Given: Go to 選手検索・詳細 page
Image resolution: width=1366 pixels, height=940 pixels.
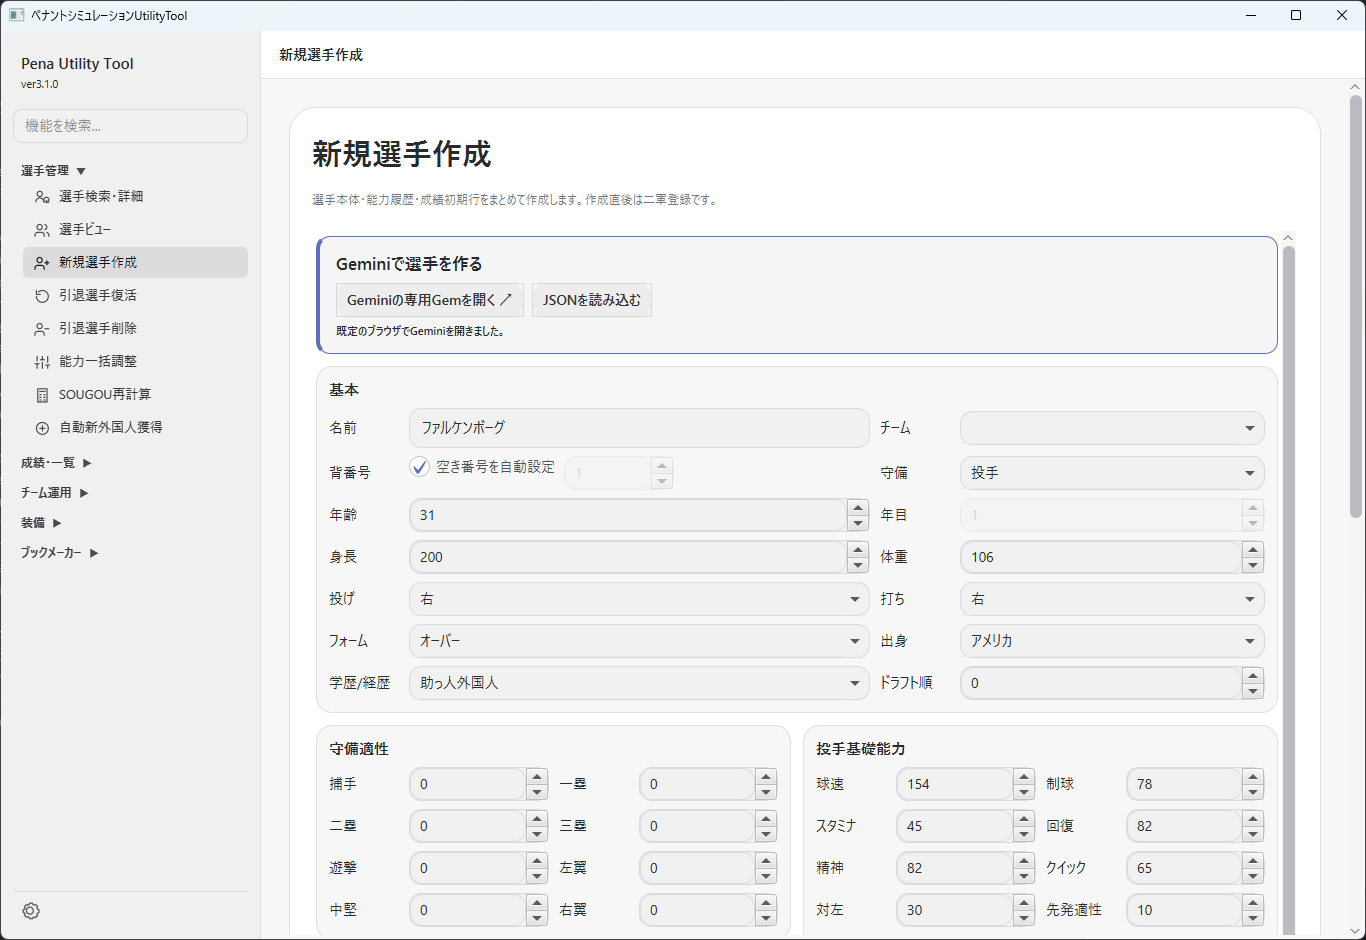Looking at the screenshot, I should [x=135, y=197].
